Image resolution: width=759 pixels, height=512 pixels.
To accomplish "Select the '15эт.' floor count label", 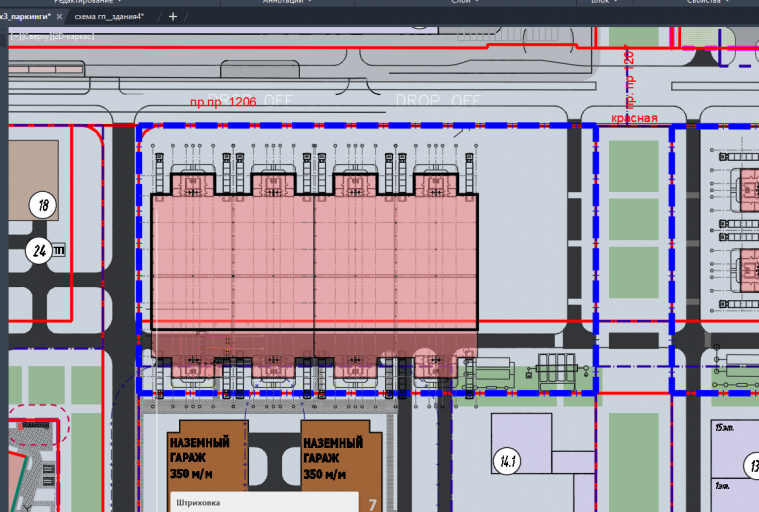I will click(x=725, y=428).
